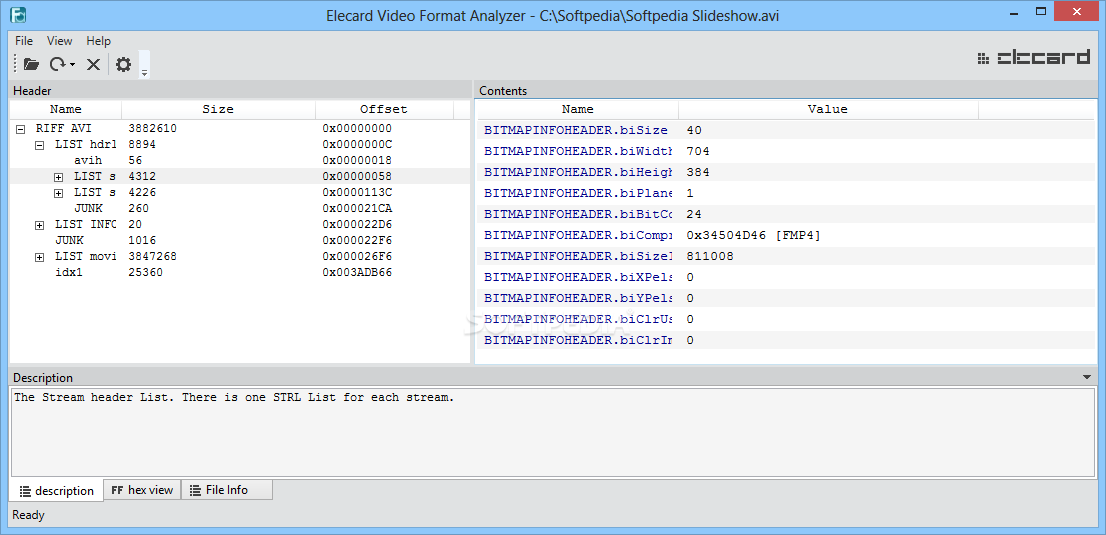Click offset 0x003ADB66 in Header tree
Viewport: 1106px width, 535px height.
357,272
